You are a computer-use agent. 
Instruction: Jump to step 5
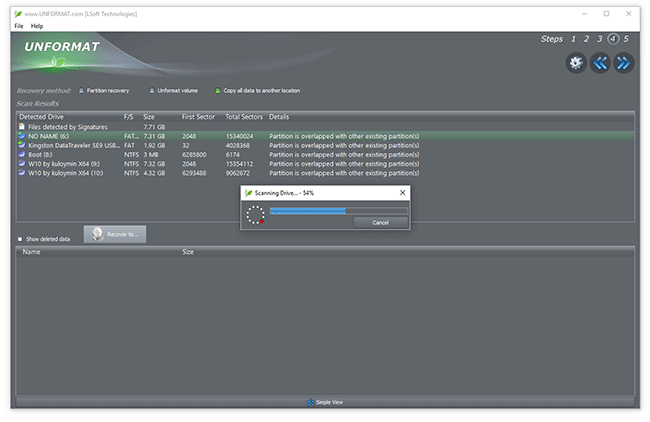point(626,39)
